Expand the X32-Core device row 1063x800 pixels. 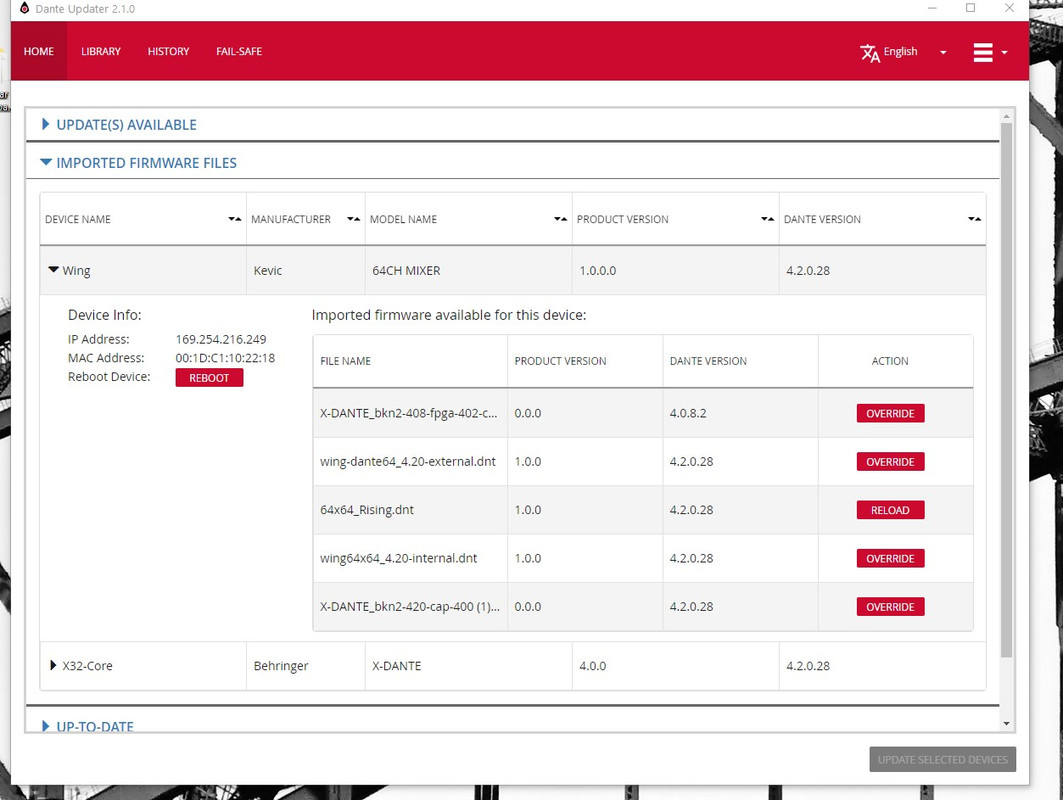coord(53,665)
